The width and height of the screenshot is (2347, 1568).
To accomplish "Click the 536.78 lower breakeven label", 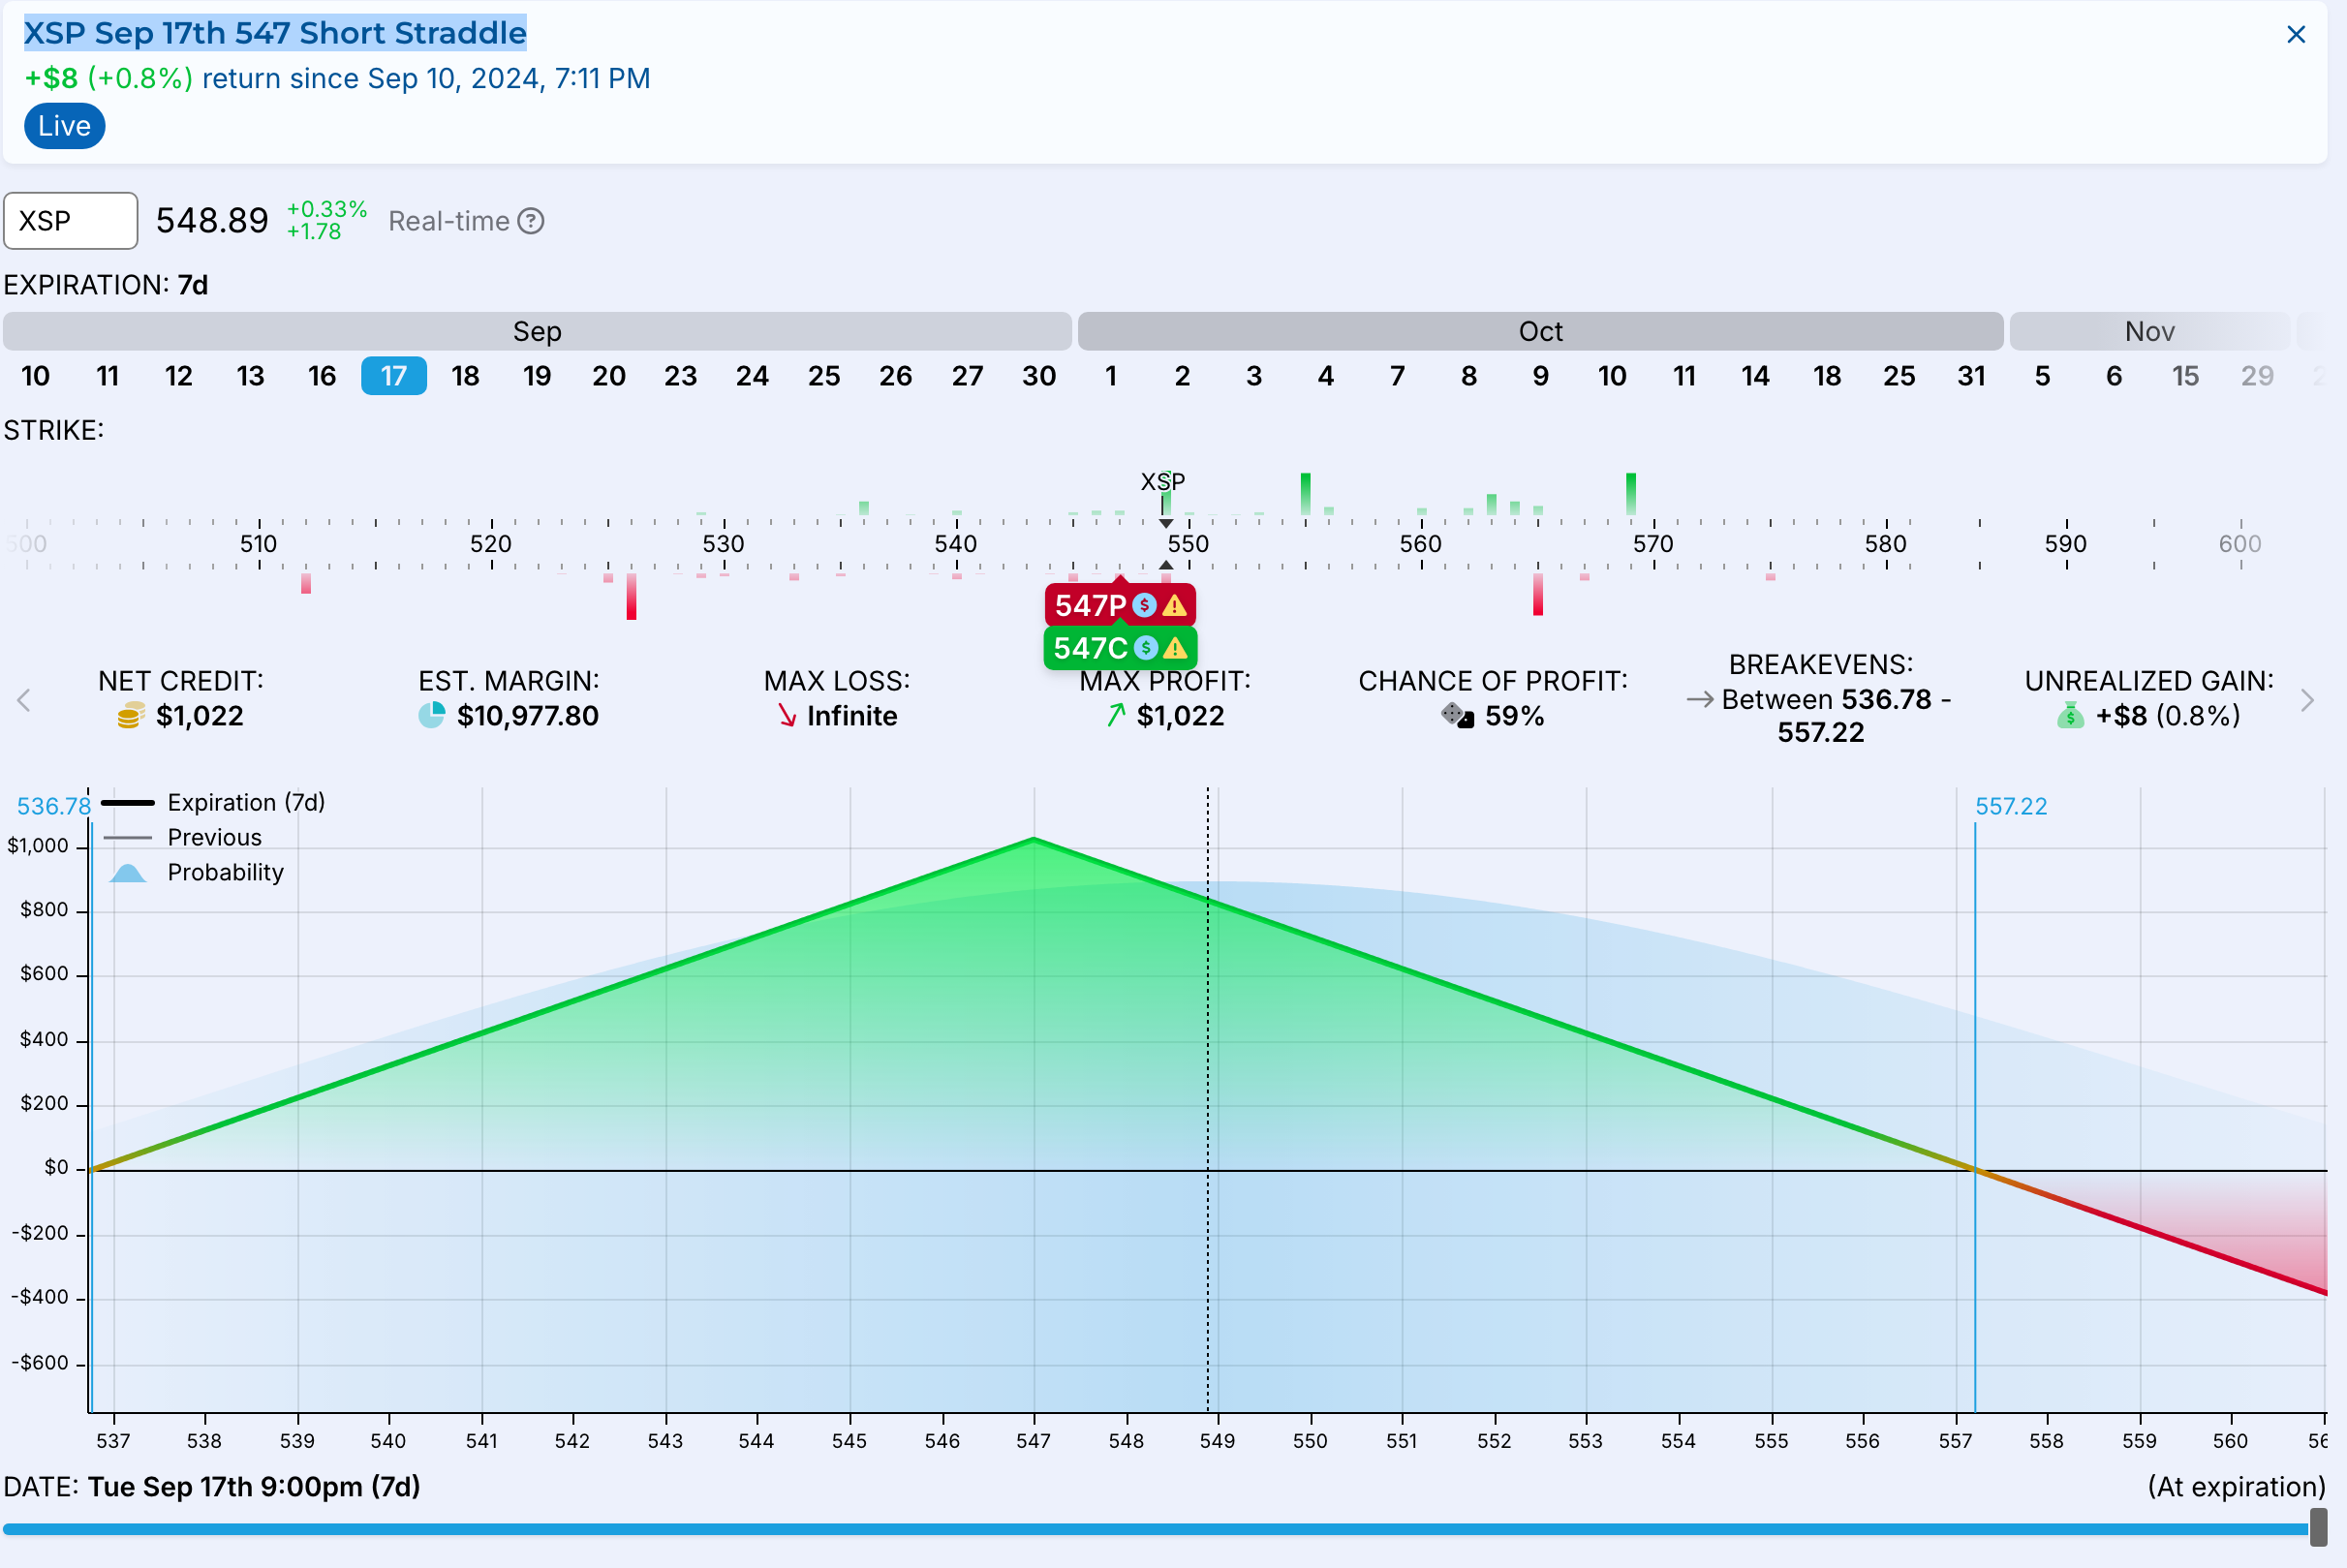I will point(53,806).
